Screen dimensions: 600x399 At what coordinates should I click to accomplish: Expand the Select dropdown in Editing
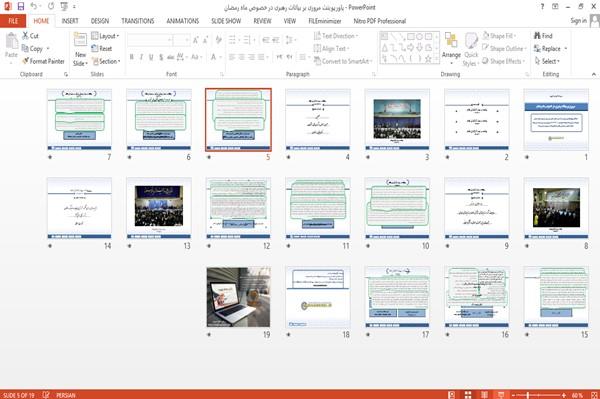tap(548, 61)
